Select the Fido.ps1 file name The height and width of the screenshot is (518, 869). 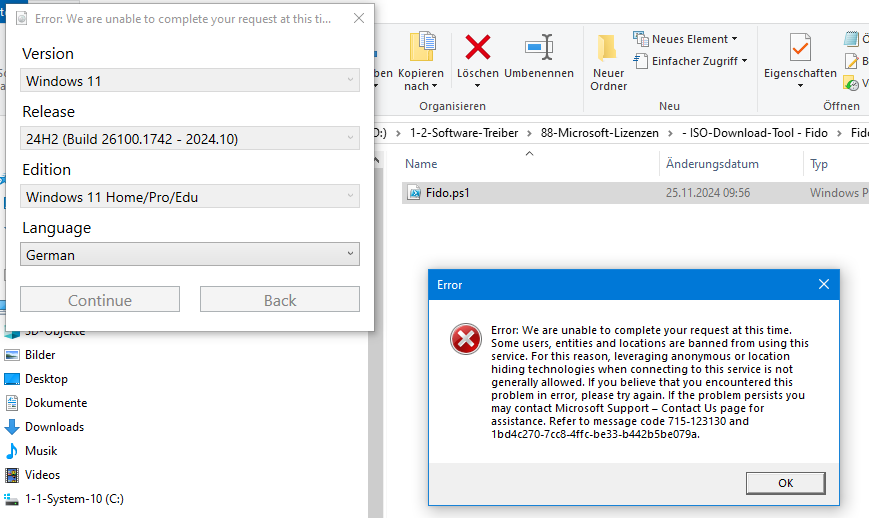click(x=447, y=193)
